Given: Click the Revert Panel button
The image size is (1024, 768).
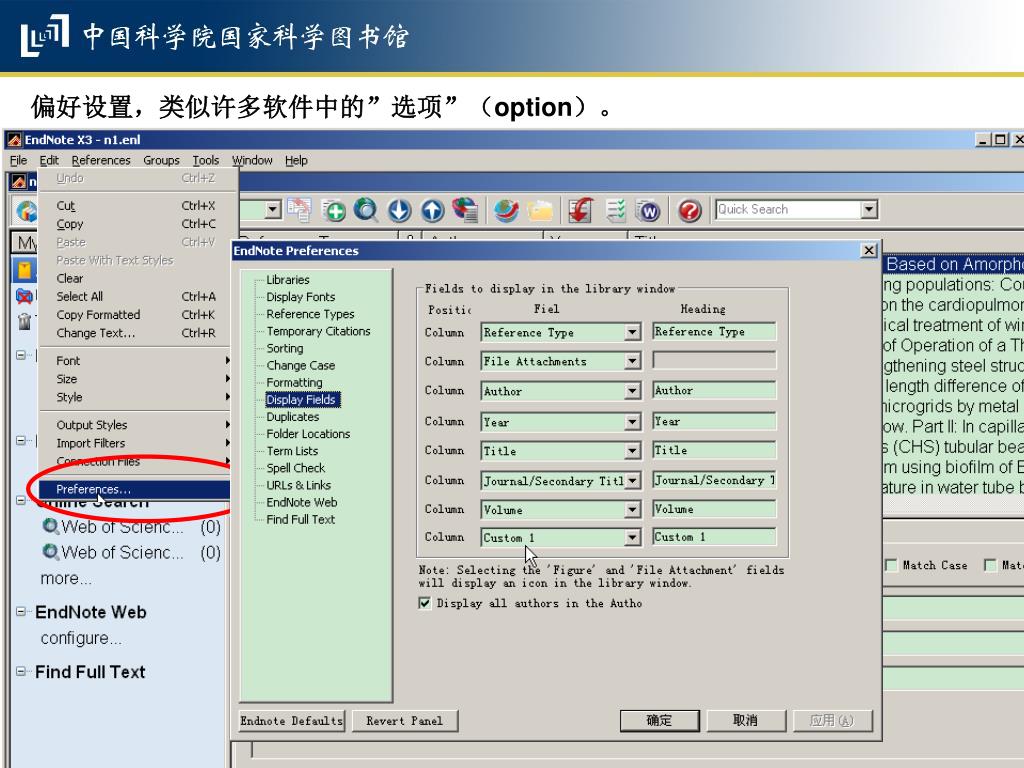Looking at the screenshot, I should pos(404,721).
